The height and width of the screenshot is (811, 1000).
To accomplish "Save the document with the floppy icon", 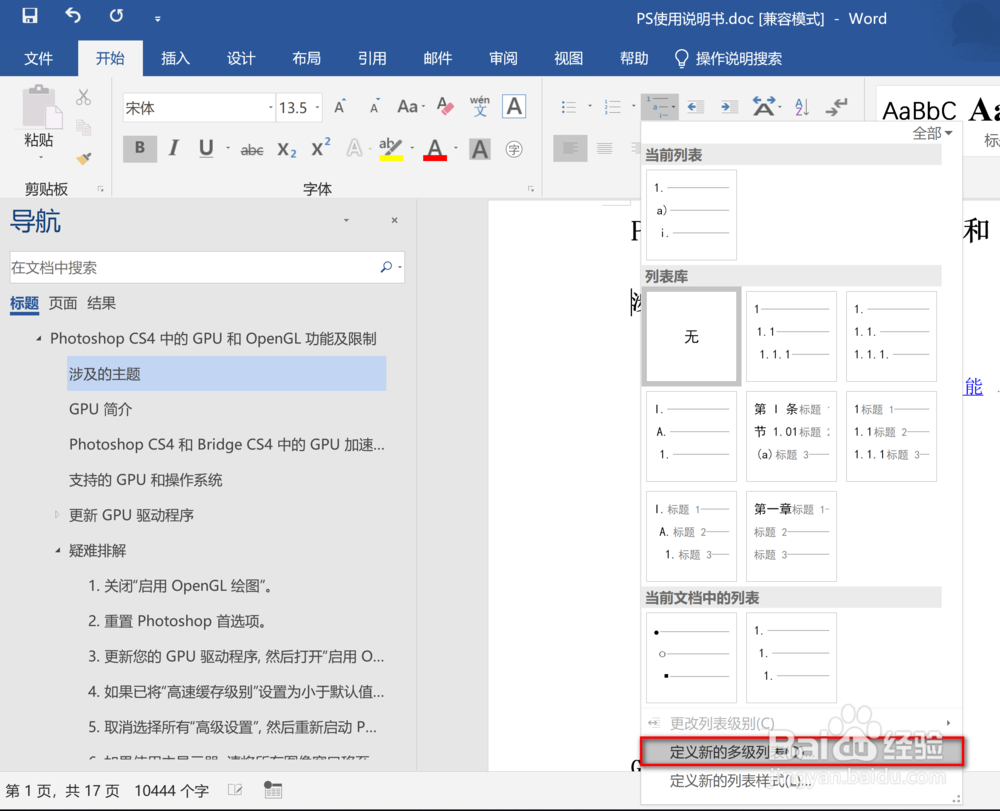I will coord(29,16).
